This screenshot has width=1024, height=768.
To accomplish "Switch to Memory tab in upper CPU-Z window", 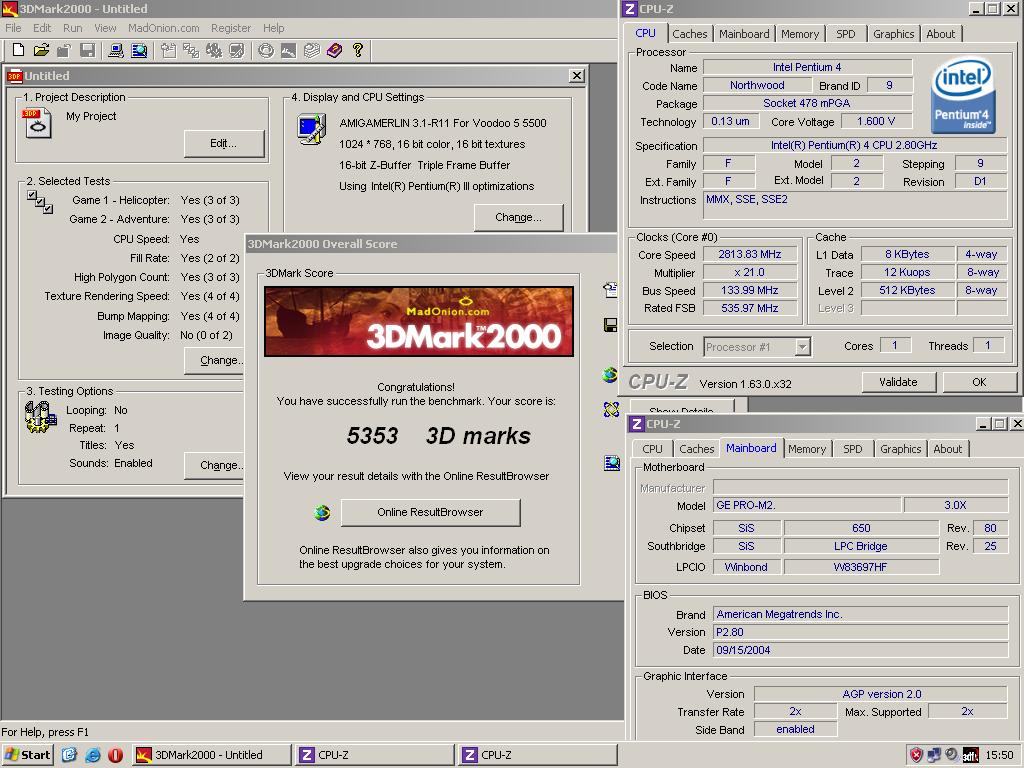I will [x=800, y=34].
